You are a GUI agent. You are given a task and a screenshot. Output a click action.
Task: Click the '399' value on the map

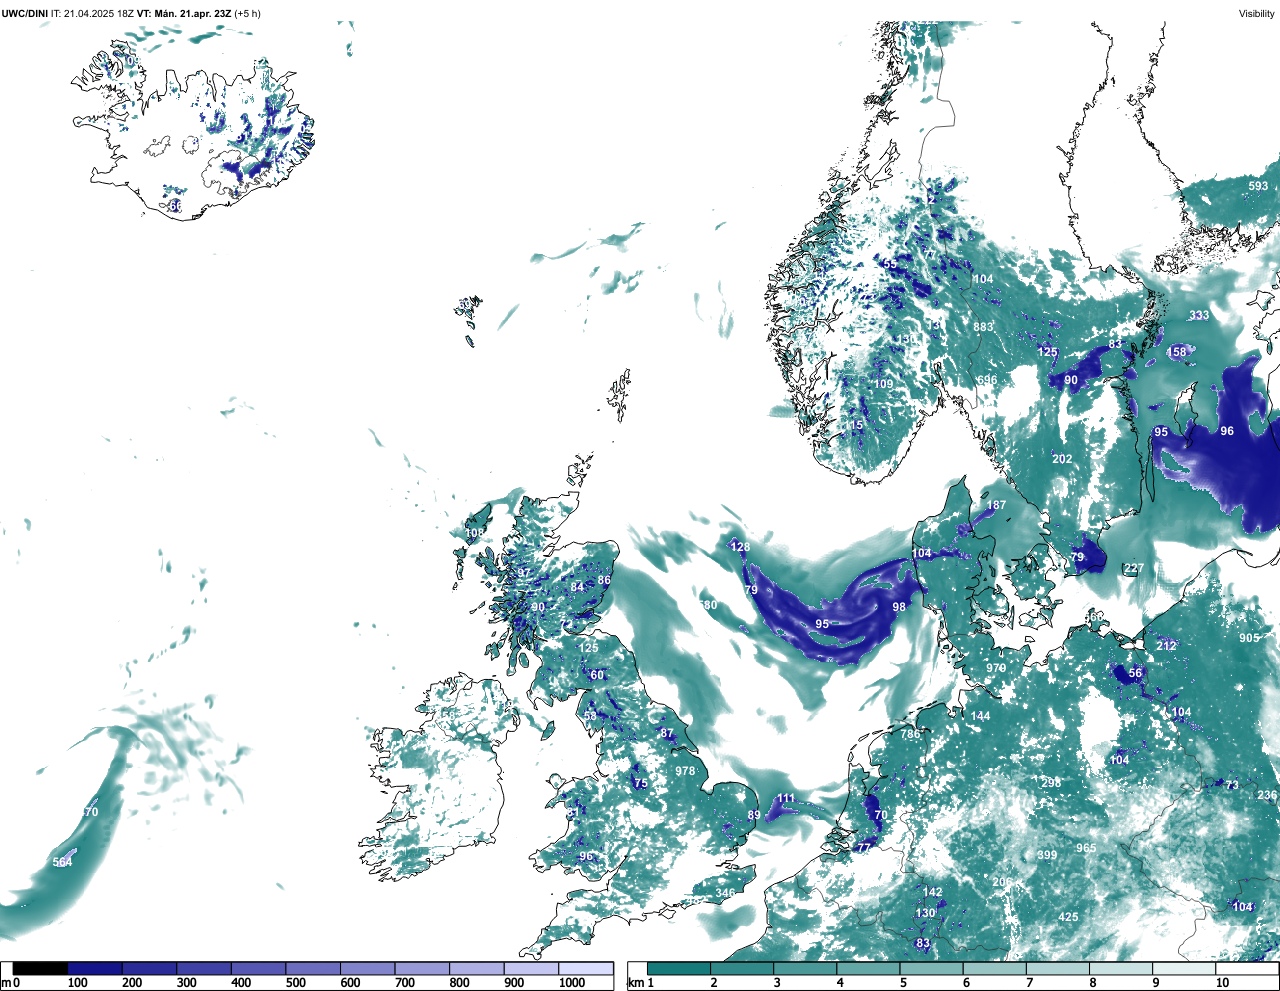pyautogui.click(x=1047, y=855)
